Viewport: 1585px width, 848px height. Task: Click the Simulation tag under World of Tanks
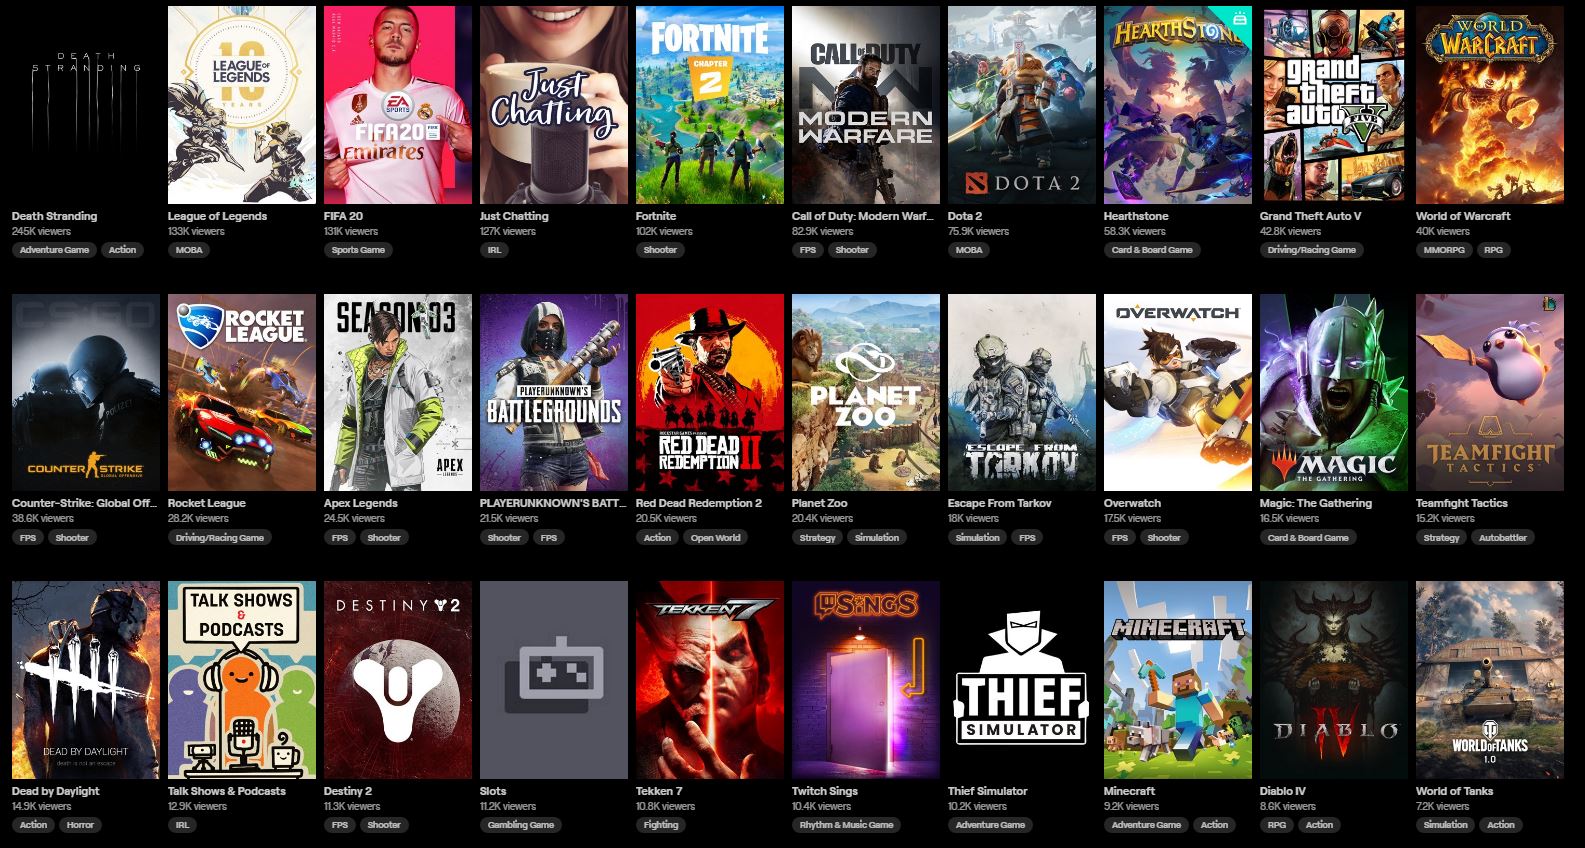coord(1446,825)
